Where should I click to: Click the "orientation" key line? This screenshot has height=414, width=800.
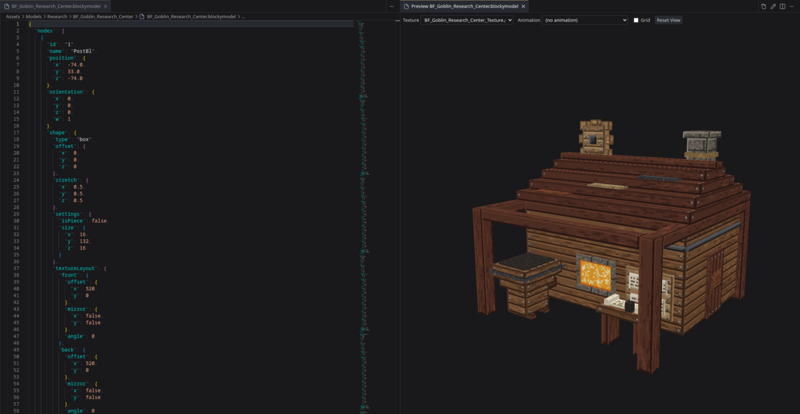pos(70,92)
